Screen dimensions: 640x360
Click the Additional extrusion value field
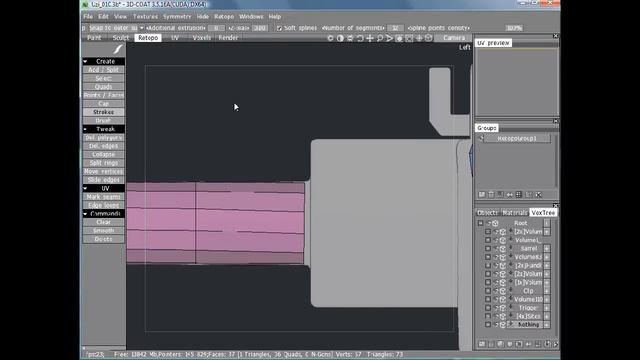tap(216, 28)
